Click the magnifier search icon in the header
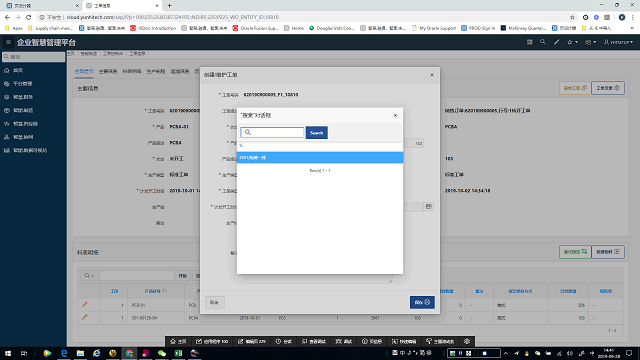The image size is (640, 360). 542,42
